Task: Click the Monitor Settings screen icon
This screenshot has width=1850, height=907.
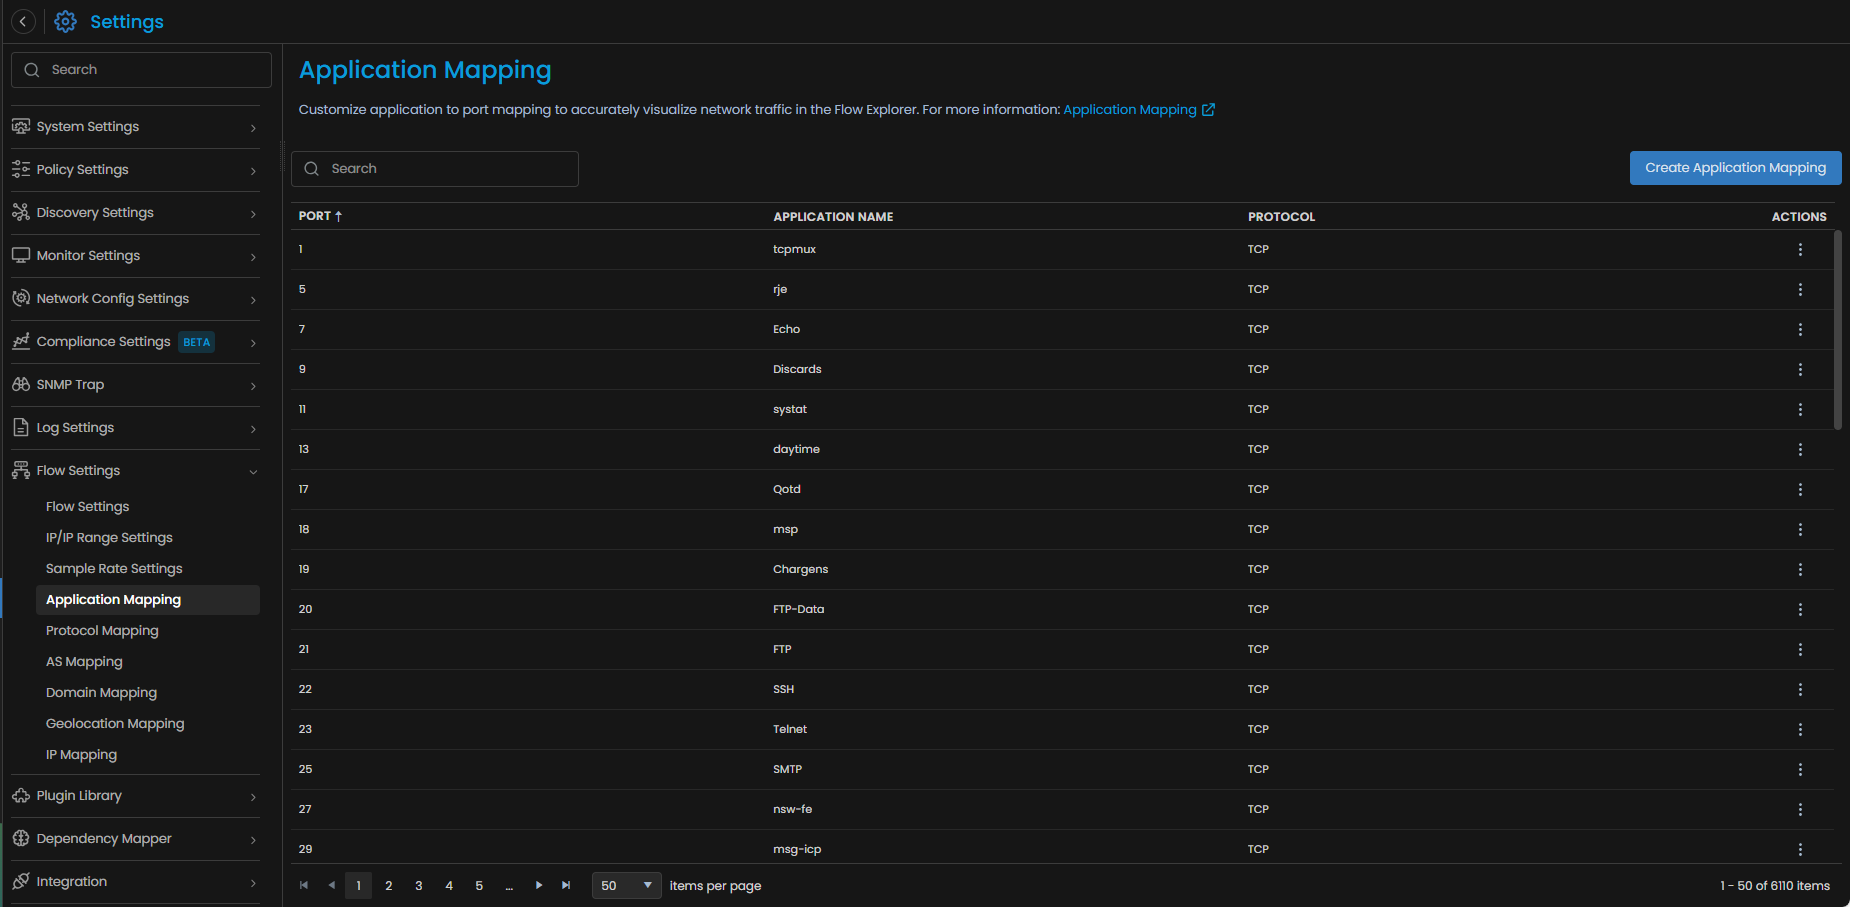Action: tap(21, 255)
